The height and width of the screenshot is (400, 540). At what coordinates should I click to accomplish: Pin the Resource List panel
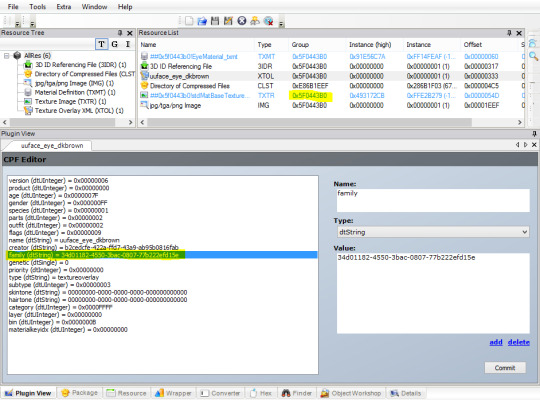point(509,33)
